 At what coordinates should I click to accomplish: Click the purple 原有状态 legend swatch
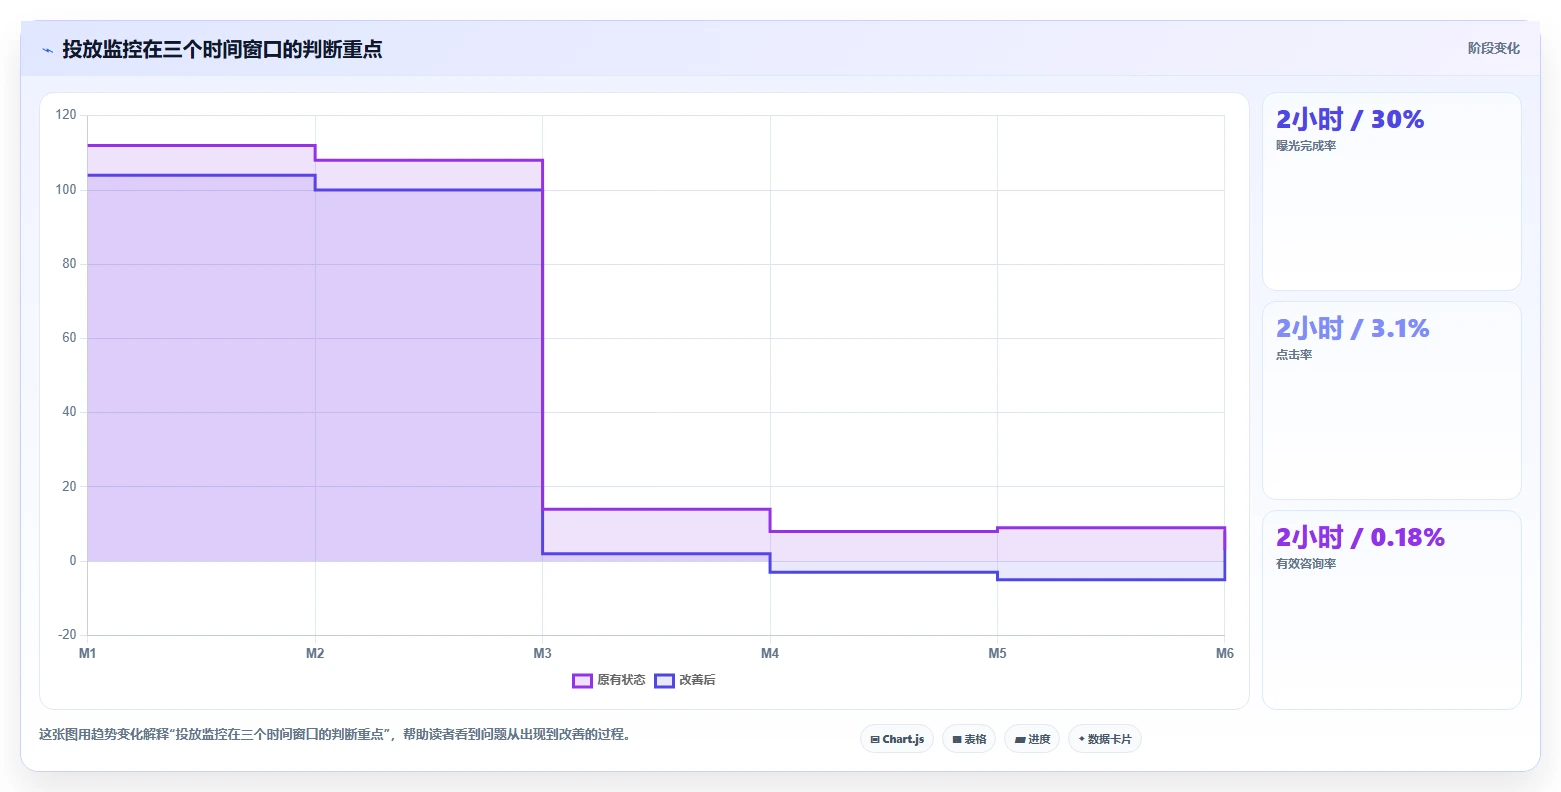point(582,680)
